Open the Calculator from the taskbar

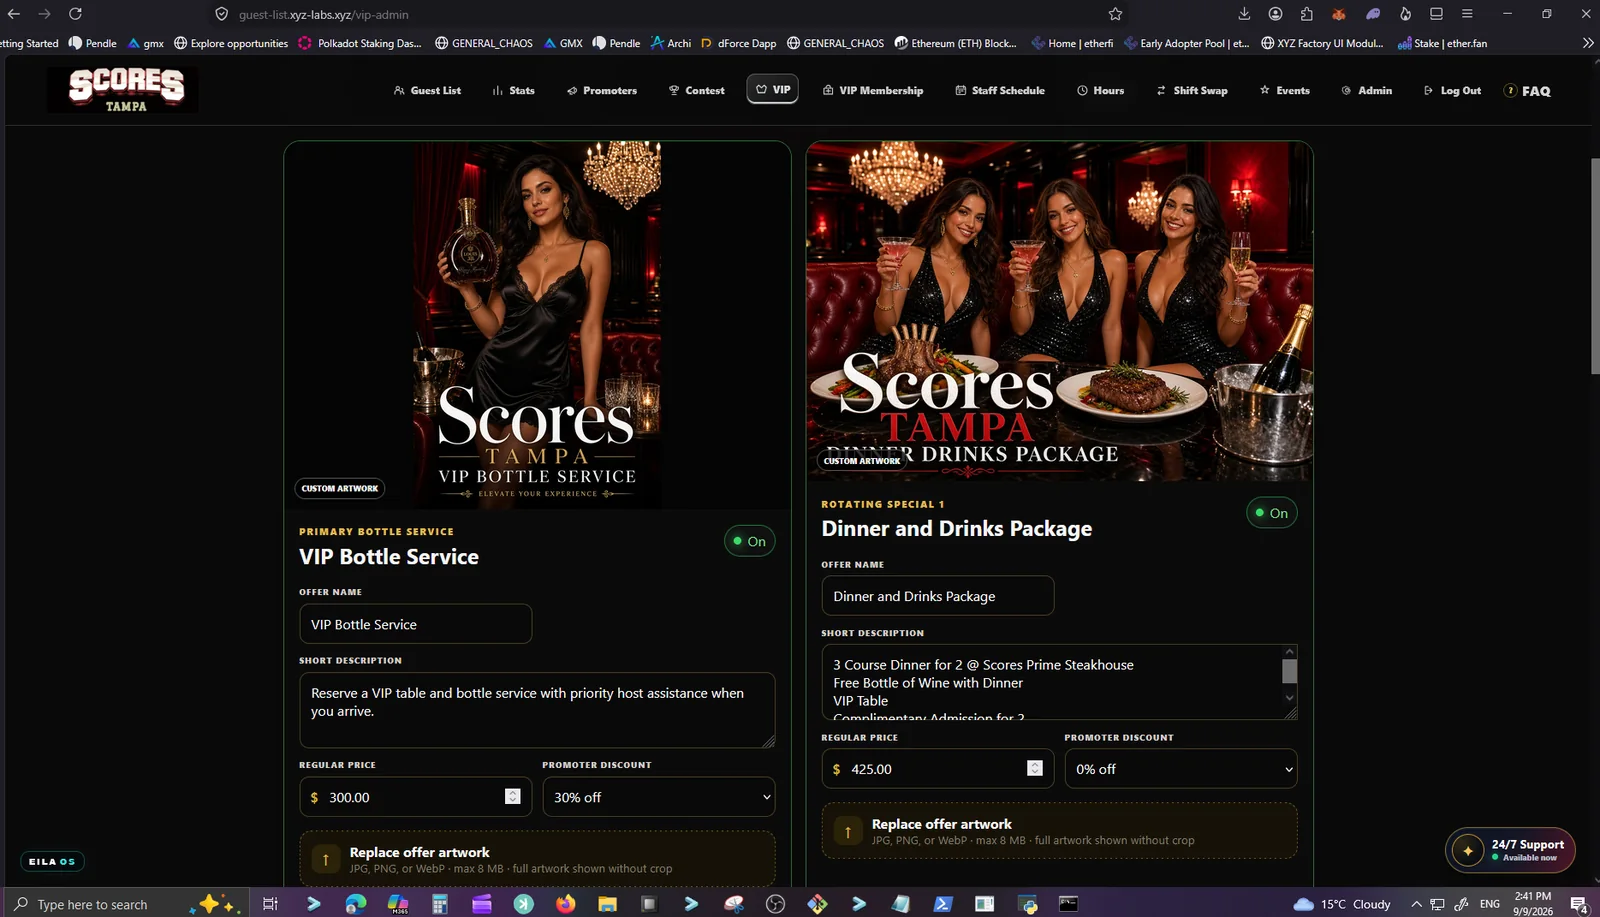(439, 904)
